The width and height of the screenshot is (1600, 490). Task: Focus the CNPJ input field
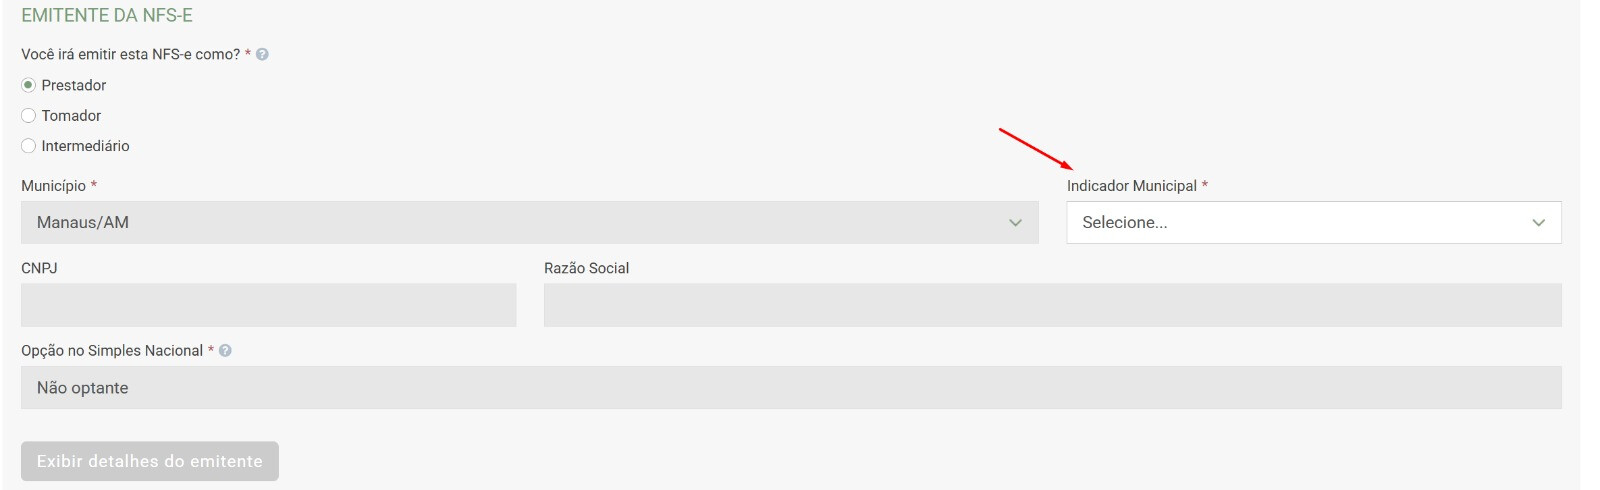[268, 305]
